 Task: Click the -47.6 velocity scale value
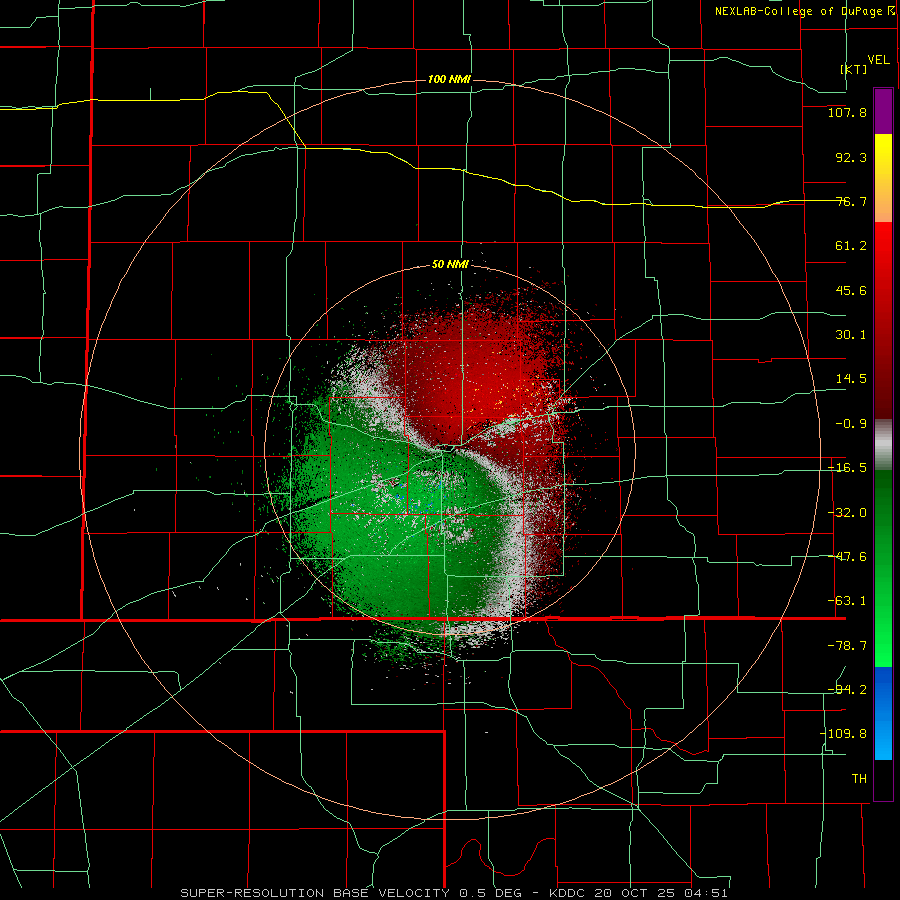[x=847, y=557]
